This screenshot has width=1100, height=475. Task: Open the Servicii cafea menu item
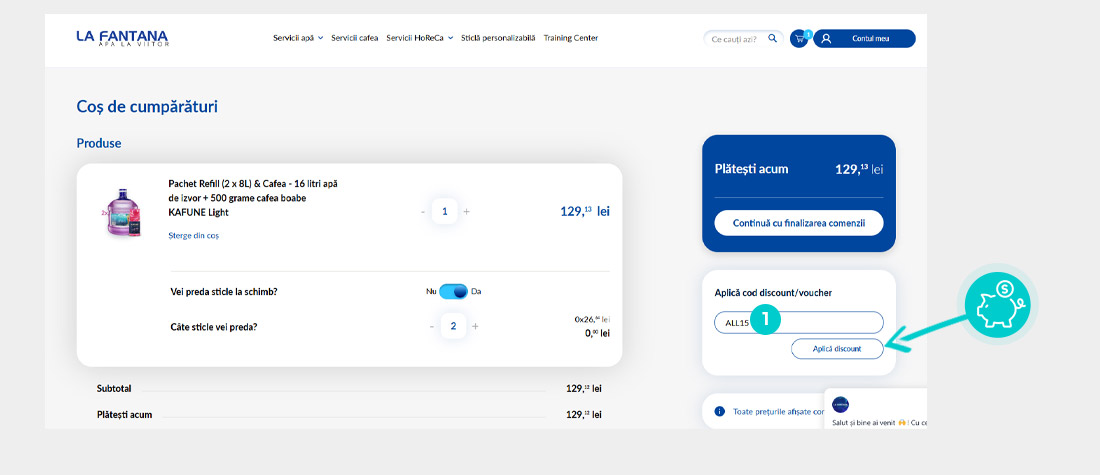[355, 38]
